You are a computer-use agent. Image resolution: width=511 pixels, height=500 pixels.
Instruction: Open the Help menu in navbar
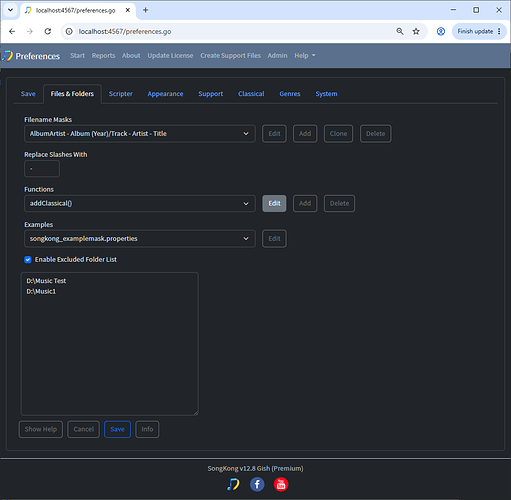[x=305, y=56]
